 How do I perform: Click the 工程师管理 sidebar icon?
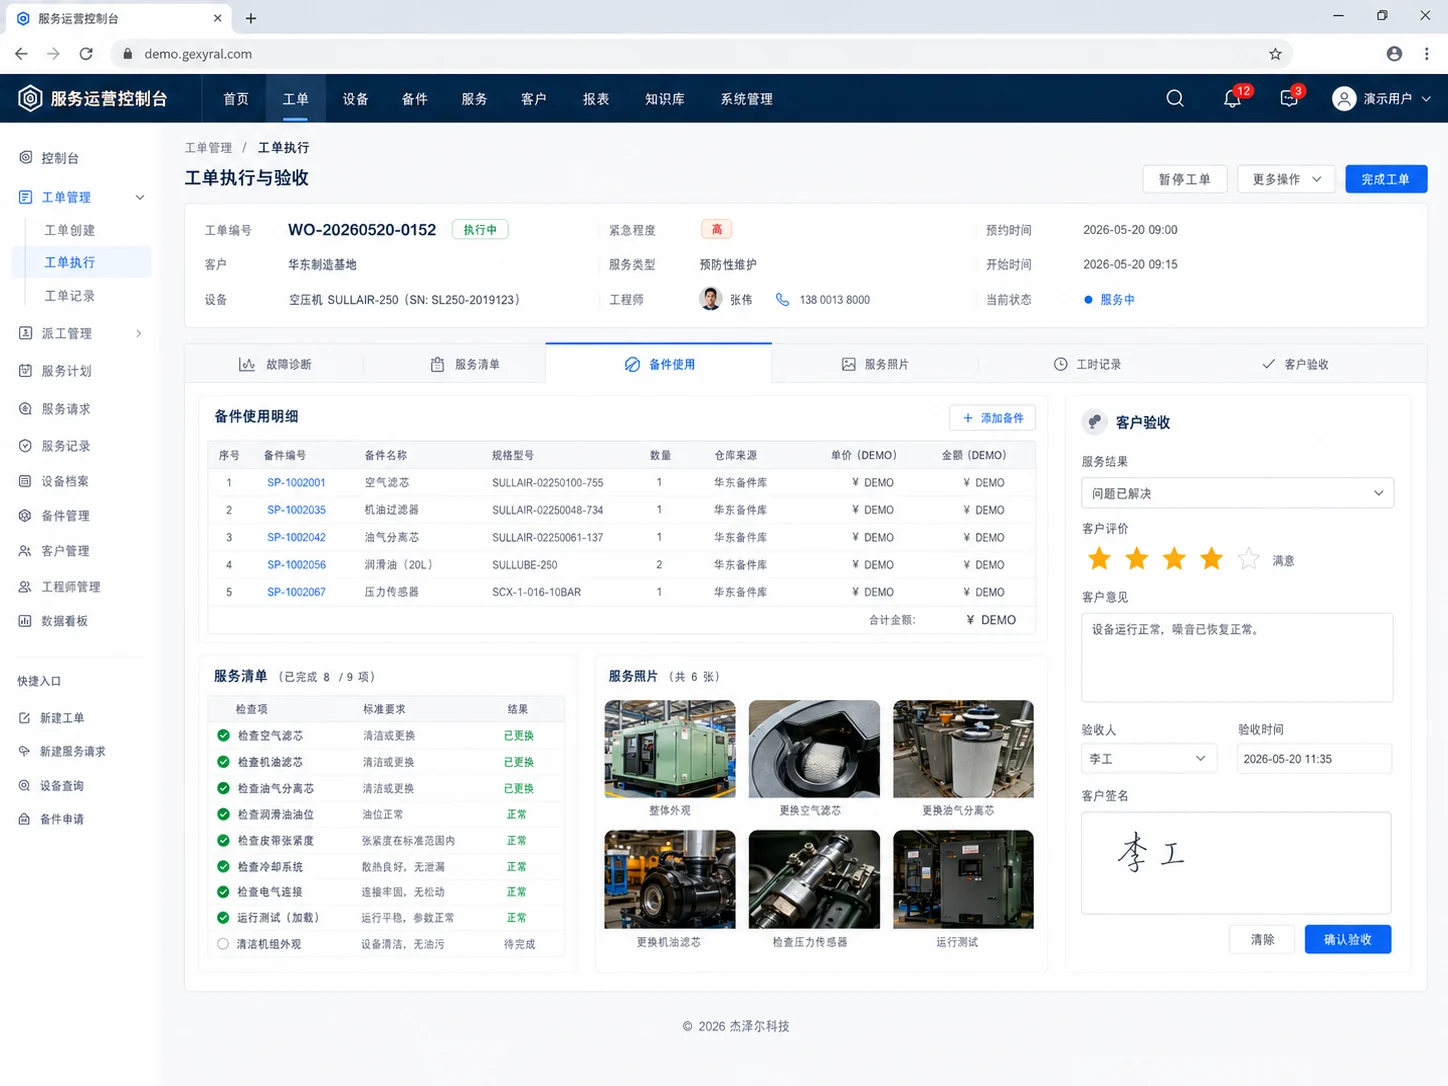pos(26,587)
